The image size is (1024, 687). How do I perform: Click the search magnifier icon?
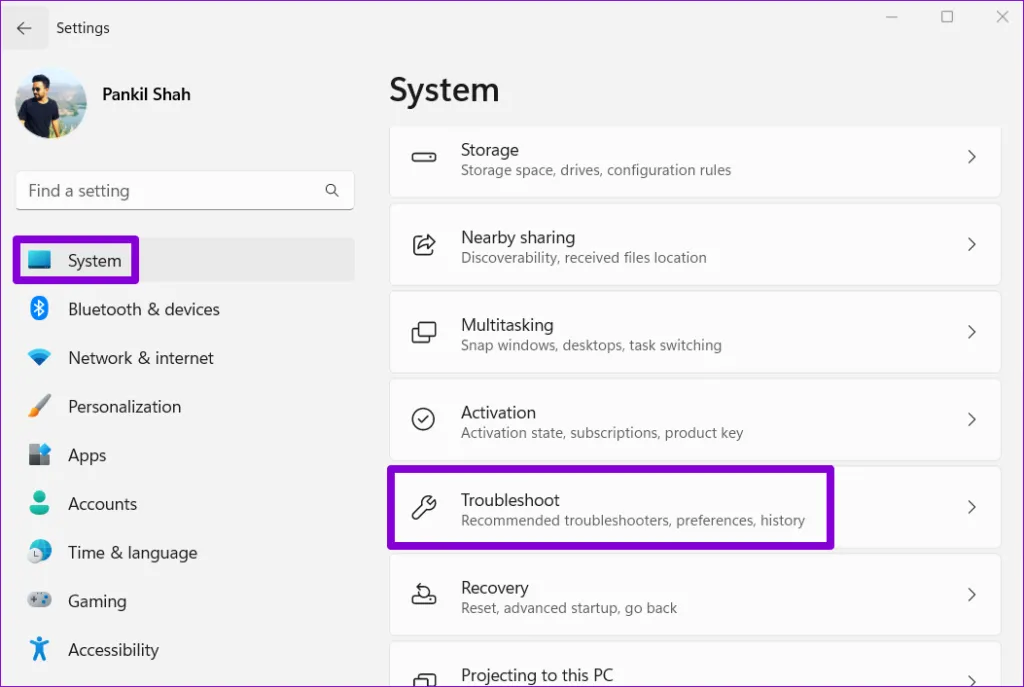click(x=332, y=190)
